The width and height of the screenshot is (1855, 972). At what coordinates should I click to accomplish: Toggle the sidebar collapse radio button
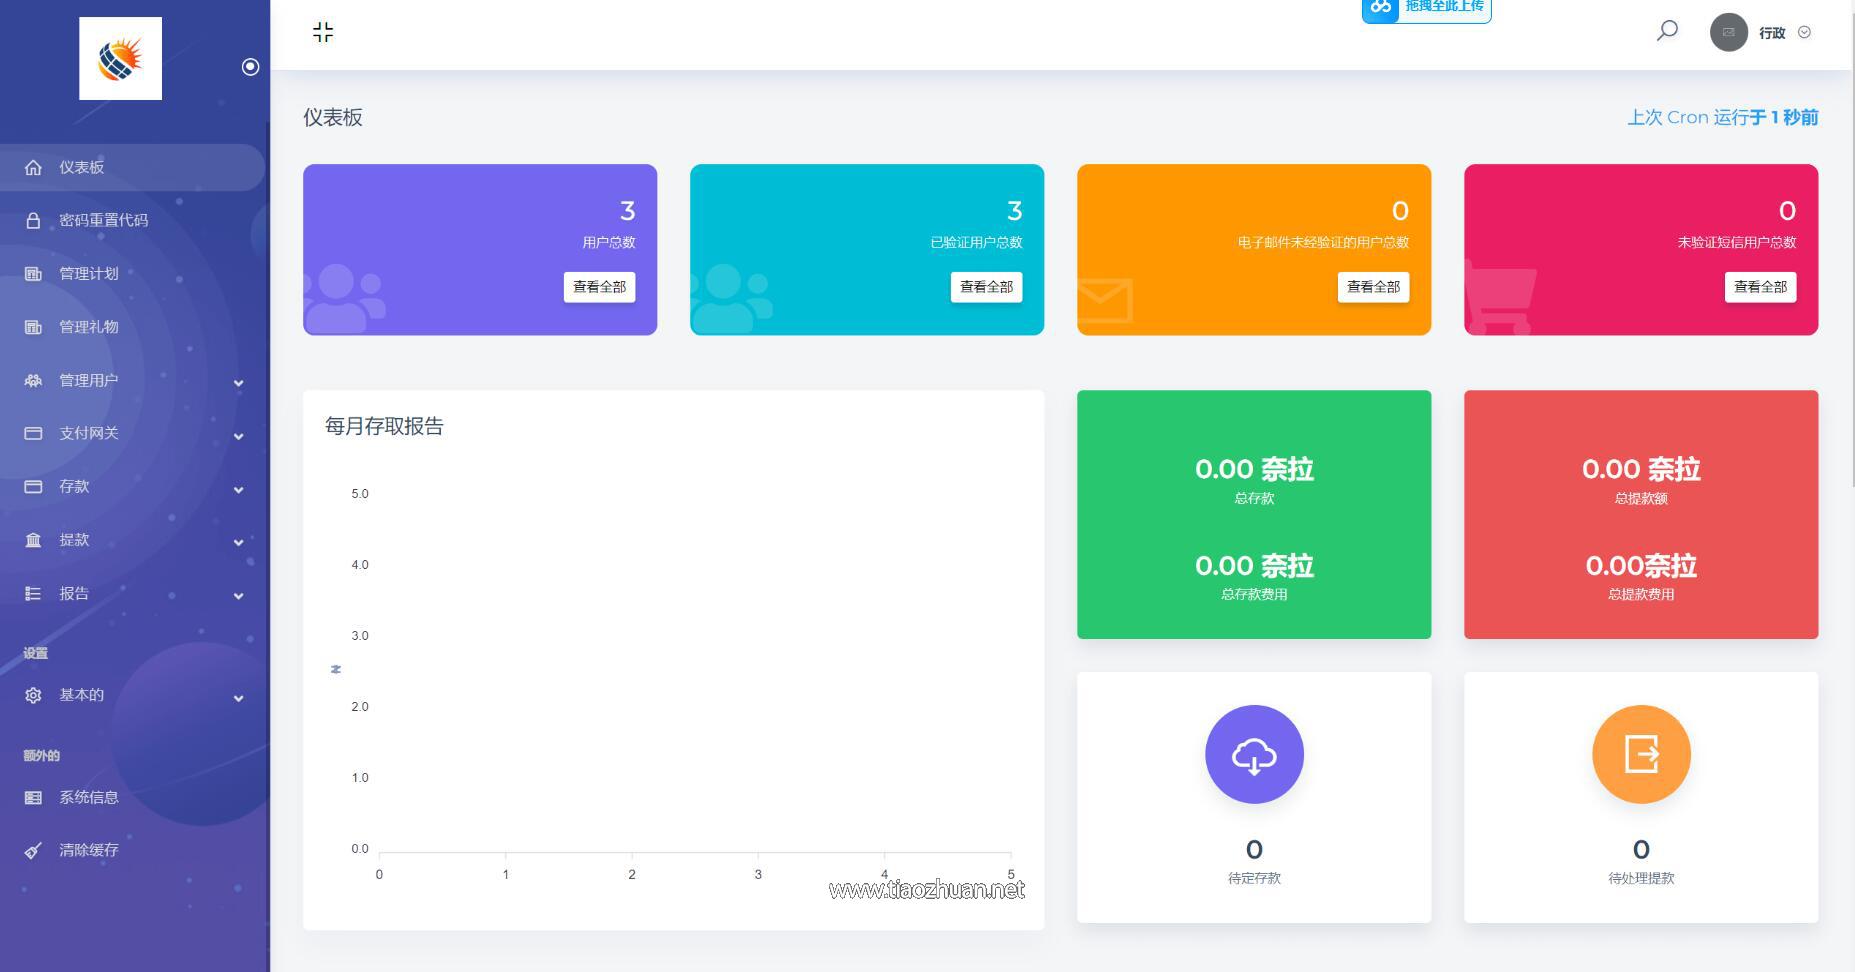(x=250, y=67)
